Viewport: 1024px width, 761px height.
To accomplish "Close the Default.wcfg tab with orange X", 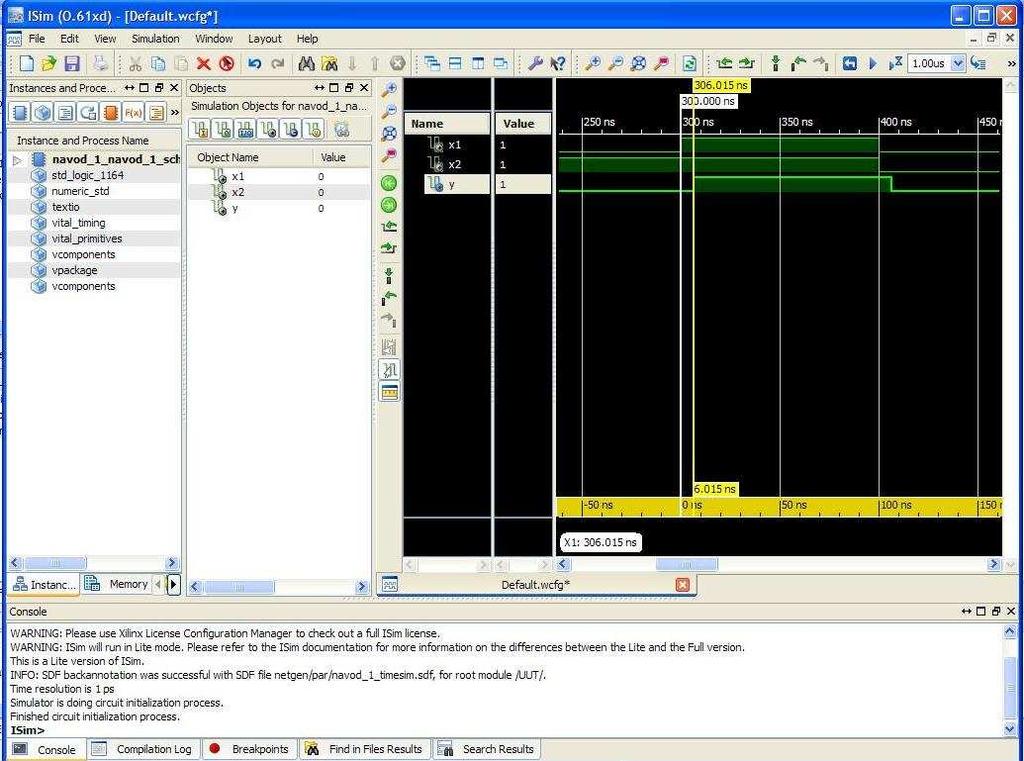I will coord(682,585).
